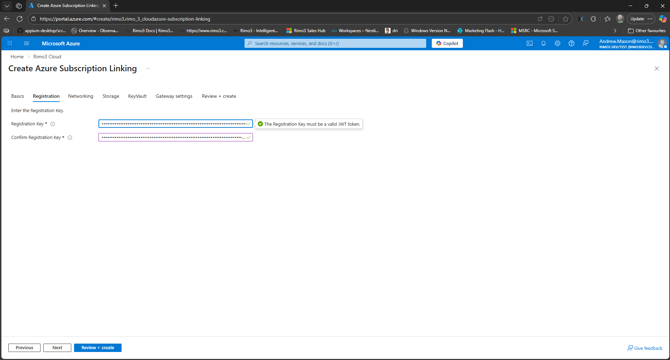Click into the Confirm Registration Key field
The width and height of the screenshot is (670, 360).
[x=175, y=137]
